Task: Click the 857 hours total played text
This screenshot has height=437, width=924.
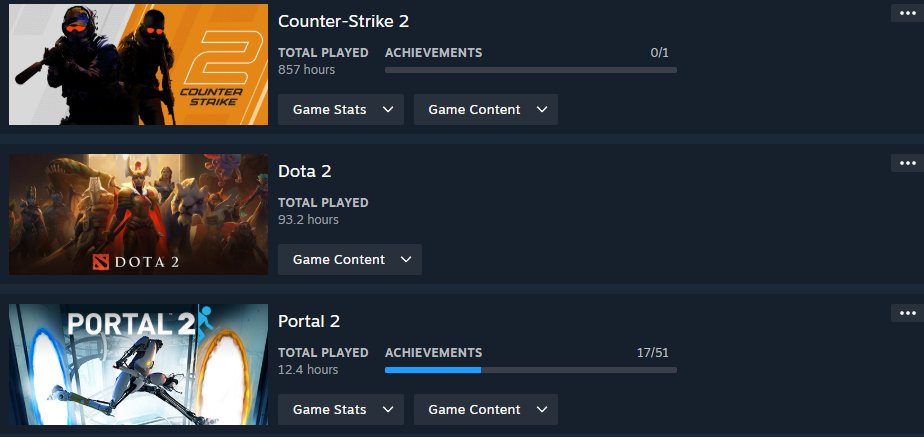Action: 306,69
